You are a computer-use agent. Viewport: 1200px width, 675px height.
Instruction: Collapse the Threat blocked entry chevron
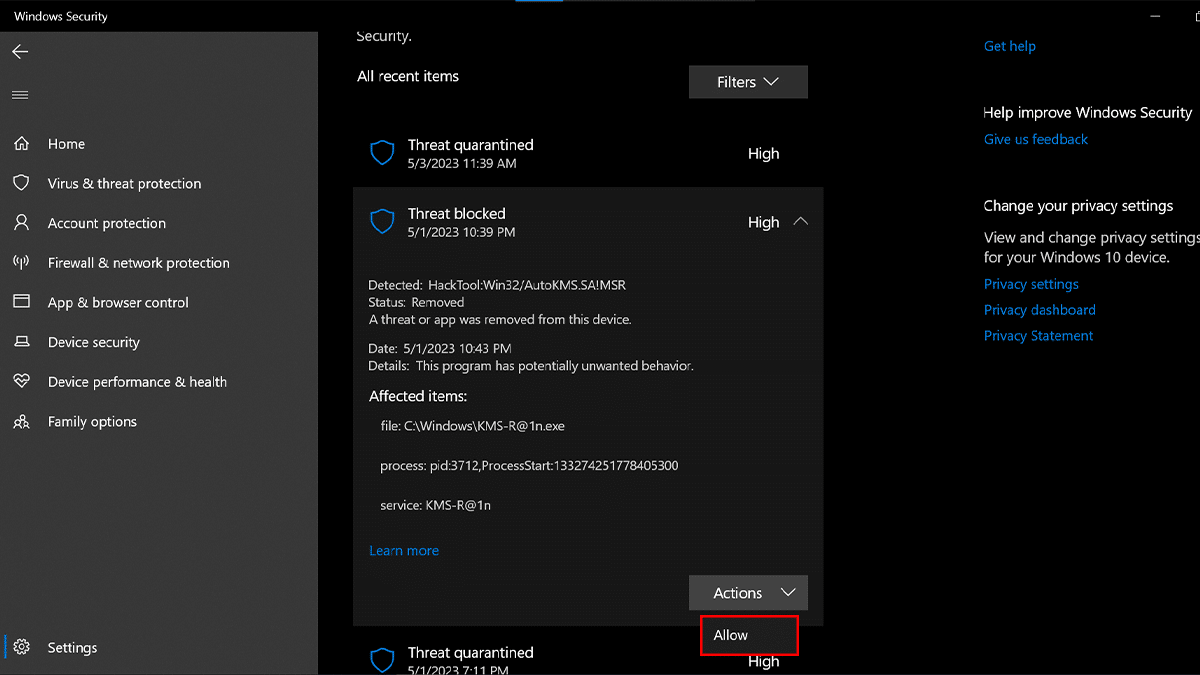pos(800,222)
